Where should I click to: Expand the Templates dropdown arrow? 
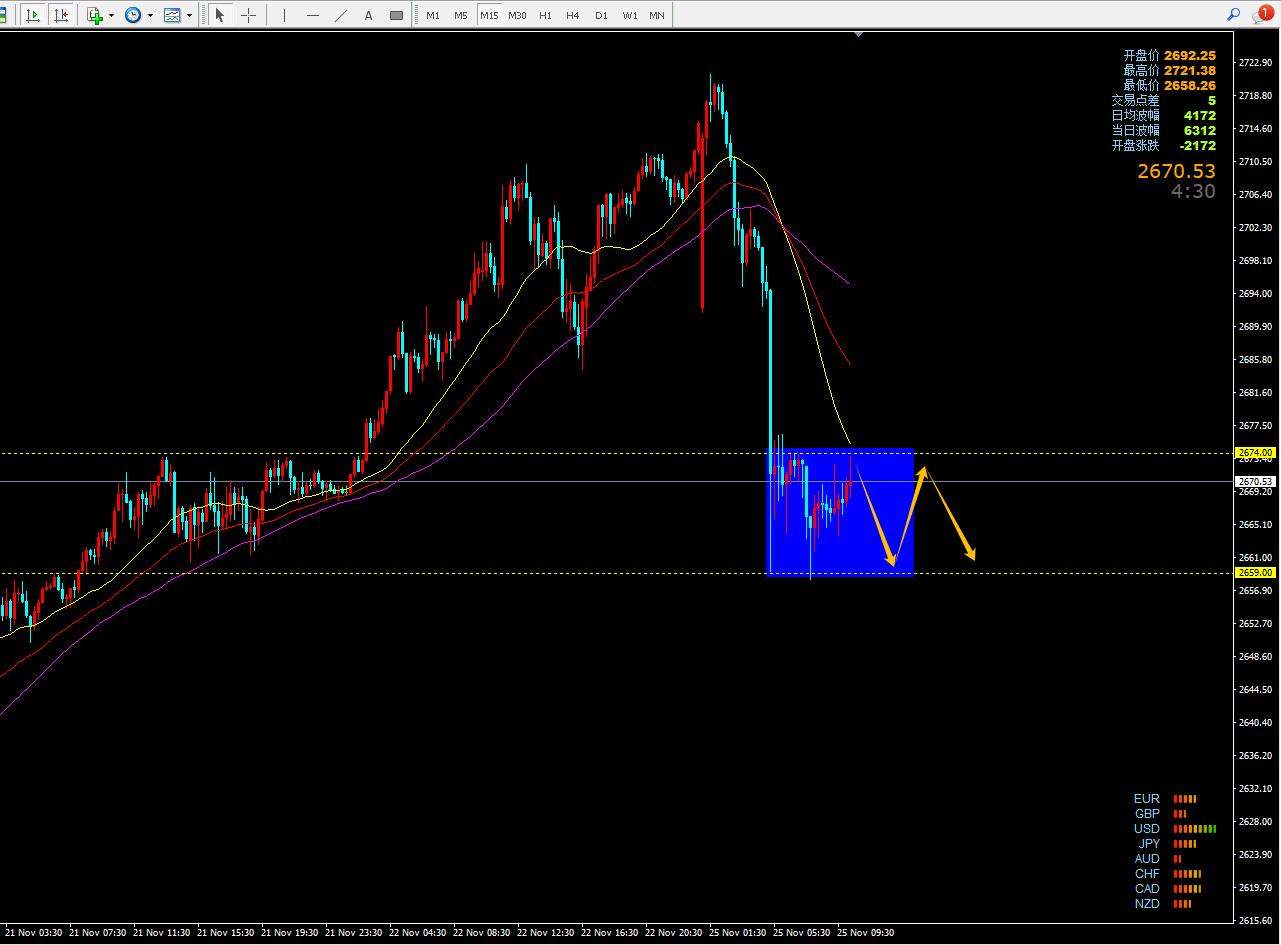point(189,15)
